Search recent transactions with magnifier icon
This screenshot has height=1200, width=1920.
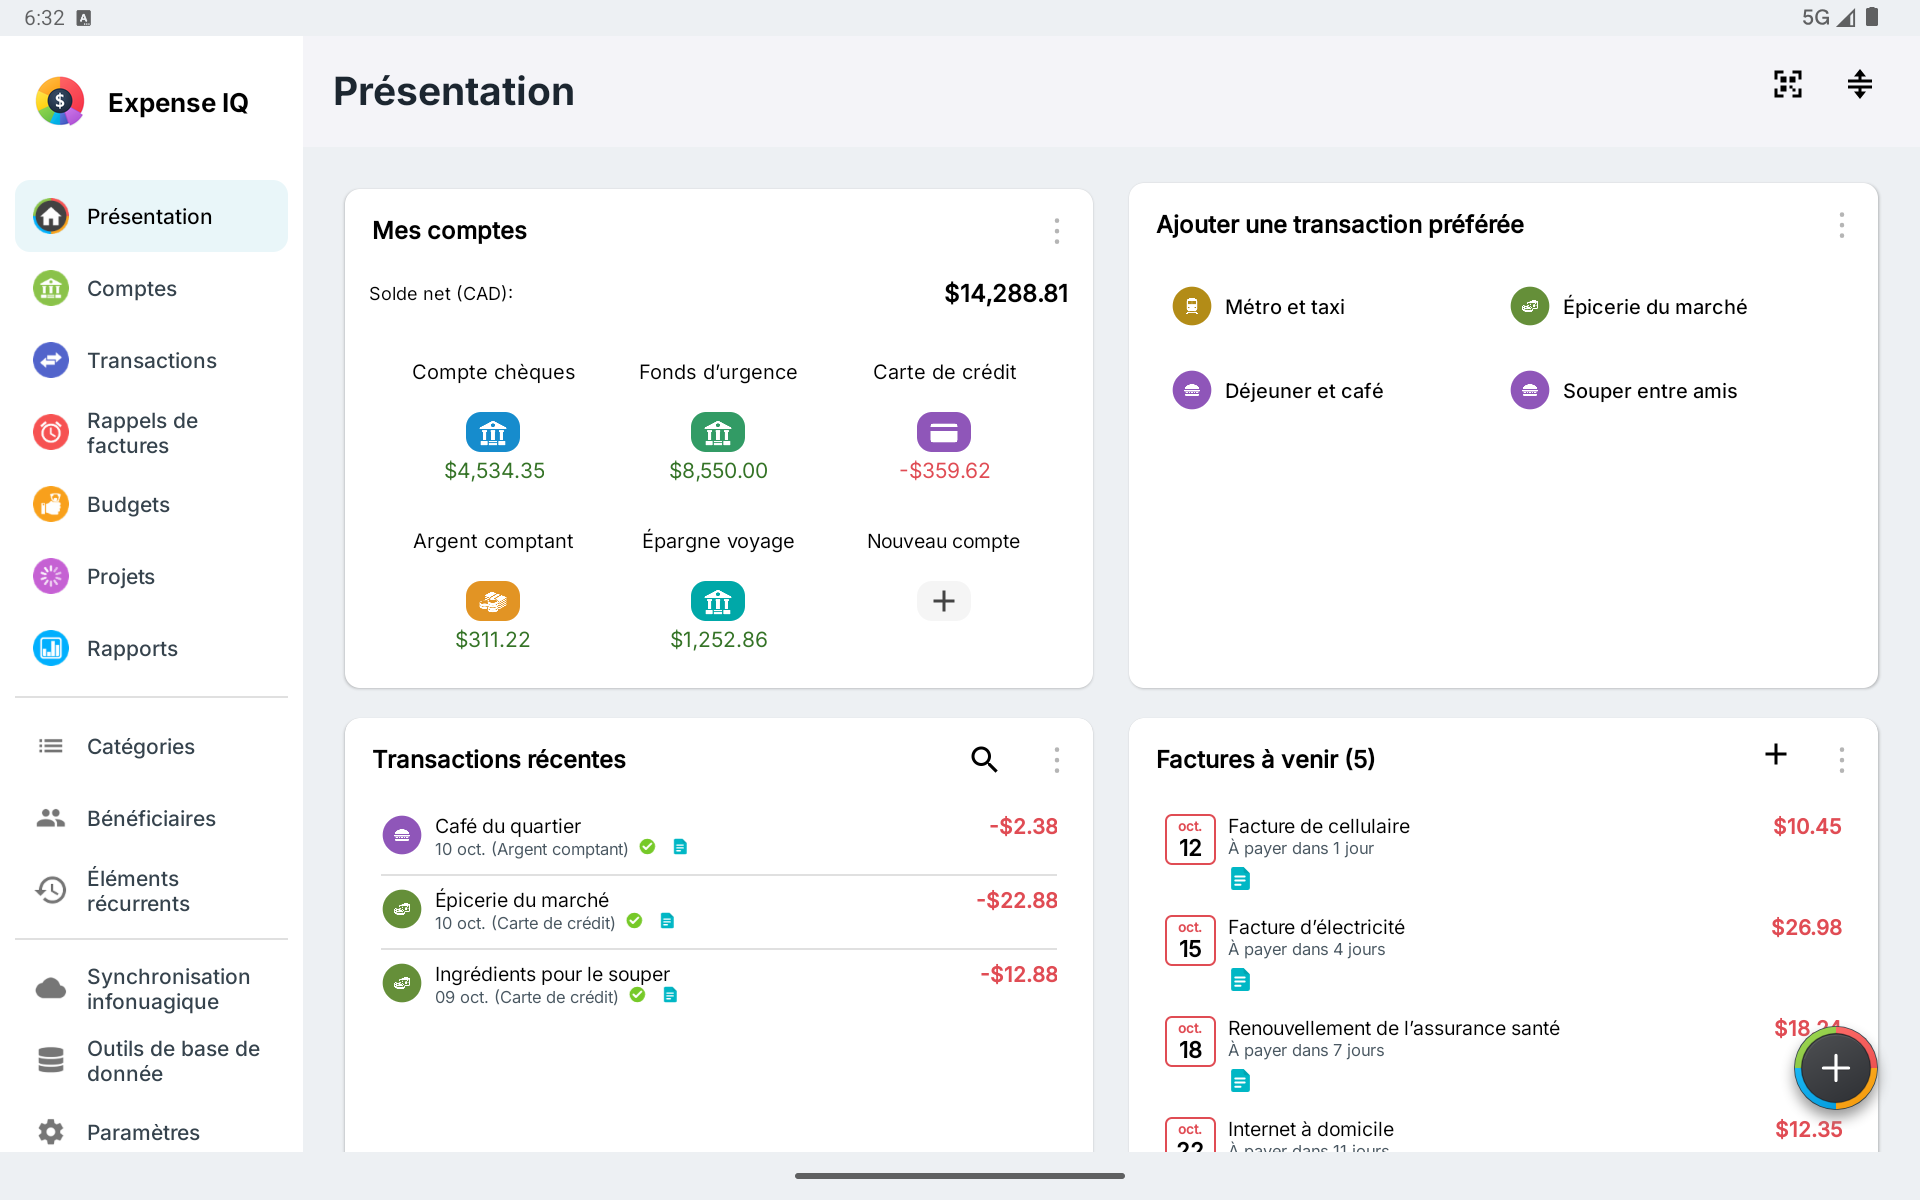(984, 759)
